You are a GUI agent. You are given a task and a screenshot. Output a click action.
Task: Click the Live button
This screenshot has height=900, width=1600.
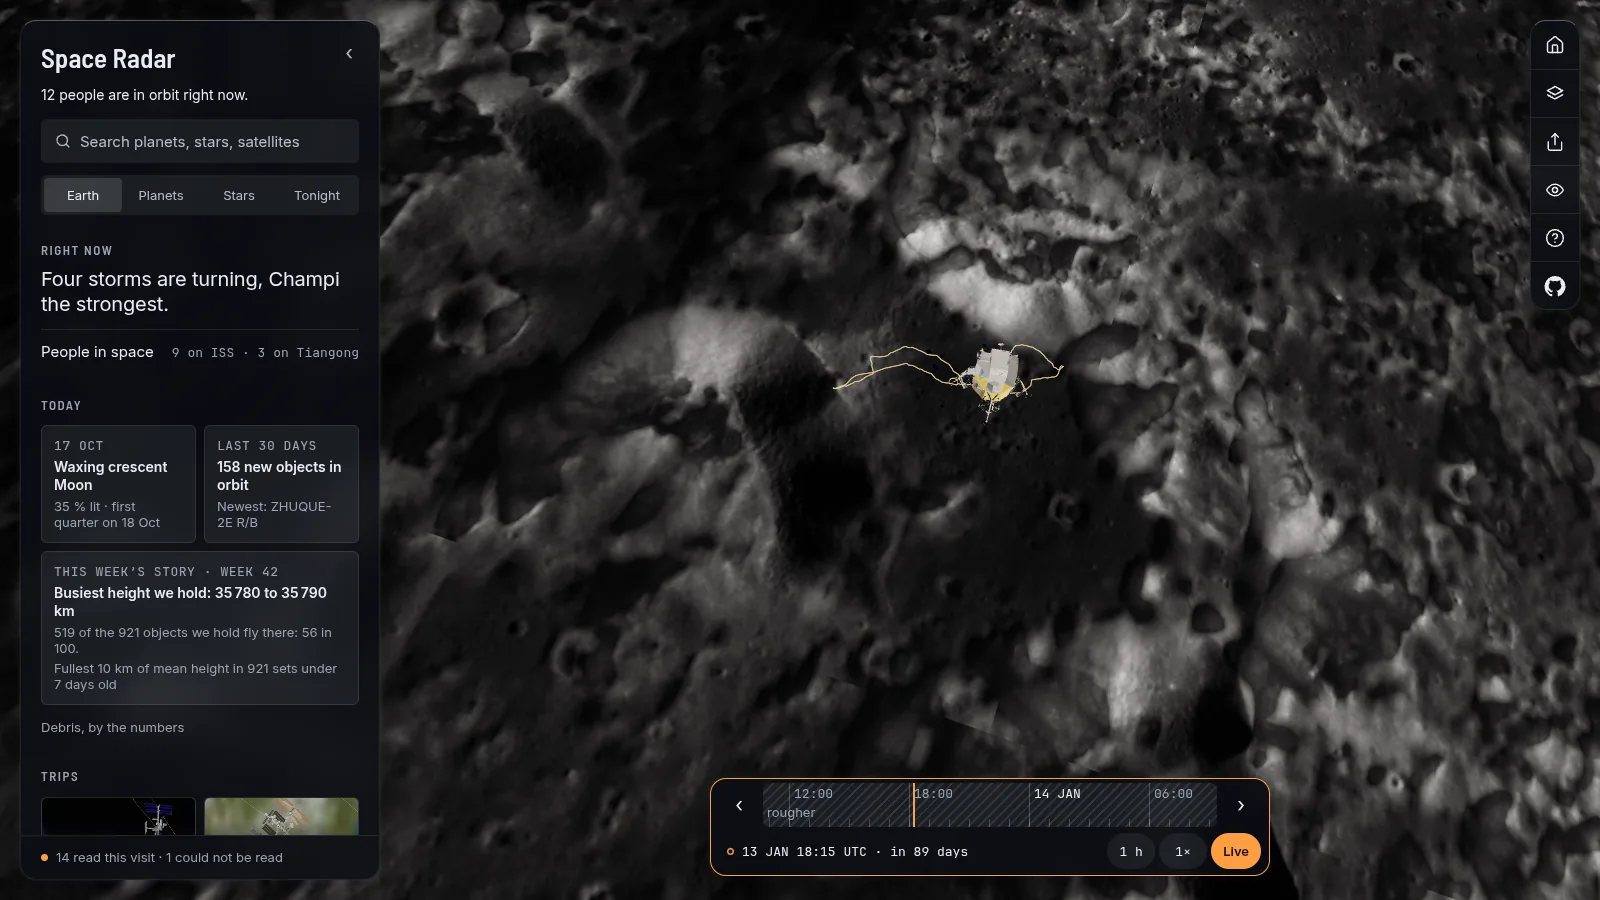(x=1236, y=851)
